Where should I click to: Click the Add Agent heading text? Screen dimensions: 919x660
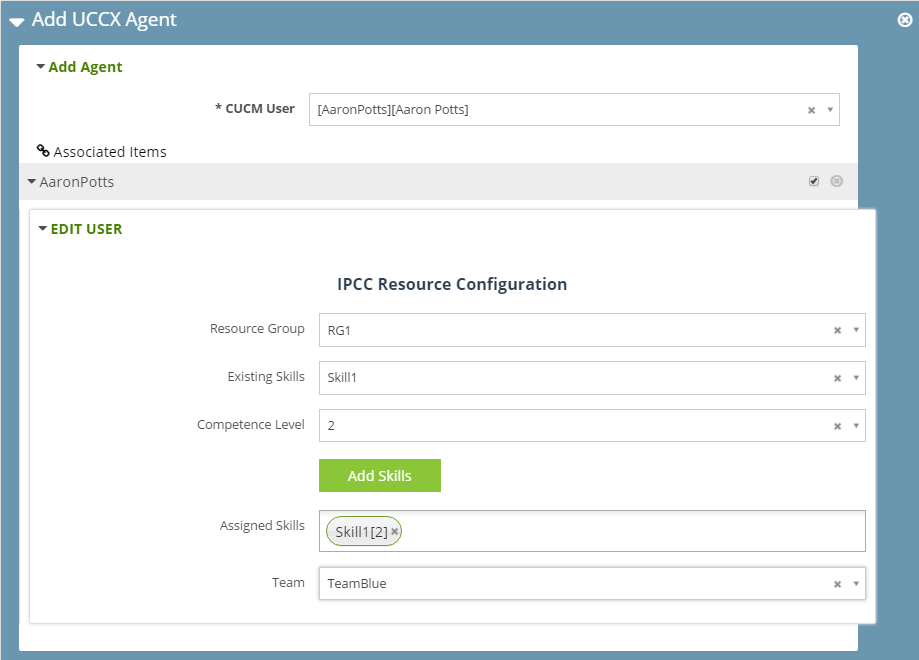(85, 67)
